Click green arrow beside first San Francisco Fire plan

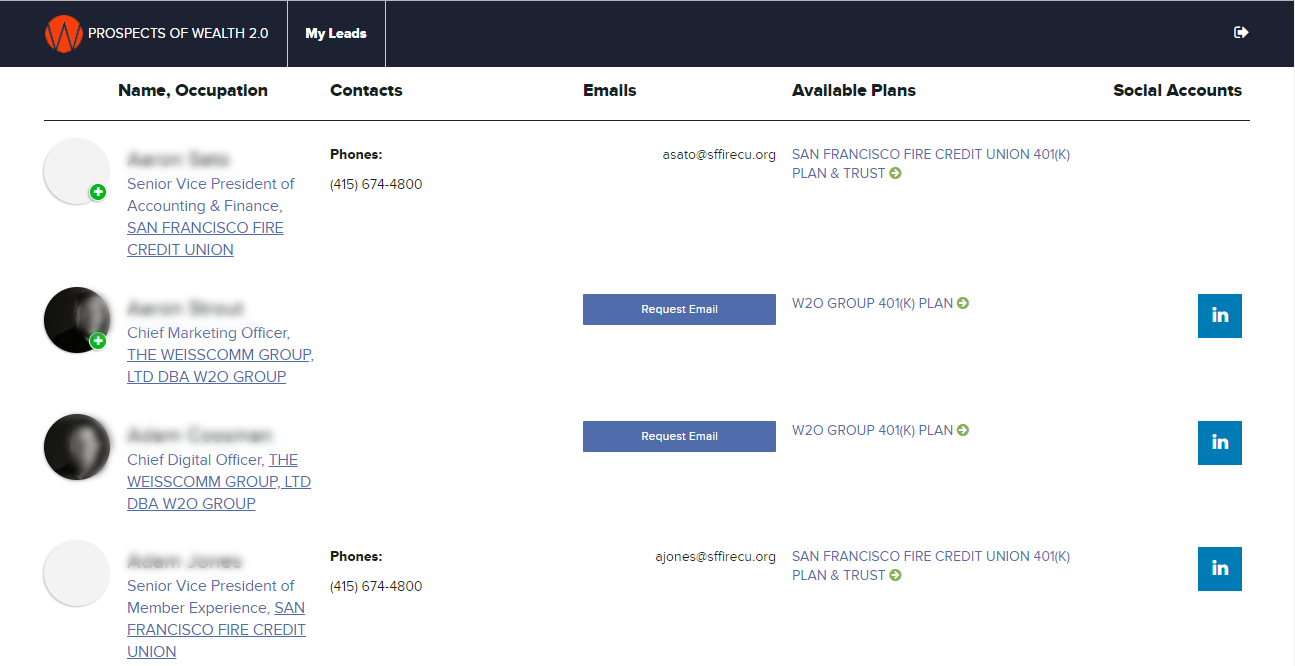pos(896,174)
